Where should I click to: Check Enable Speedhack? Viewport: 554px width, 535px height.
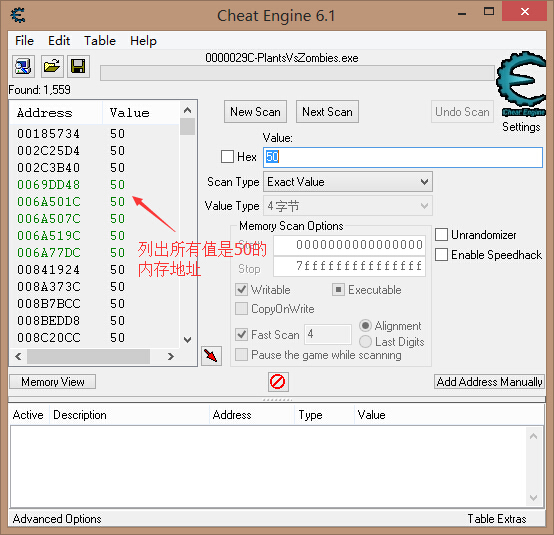441,254
